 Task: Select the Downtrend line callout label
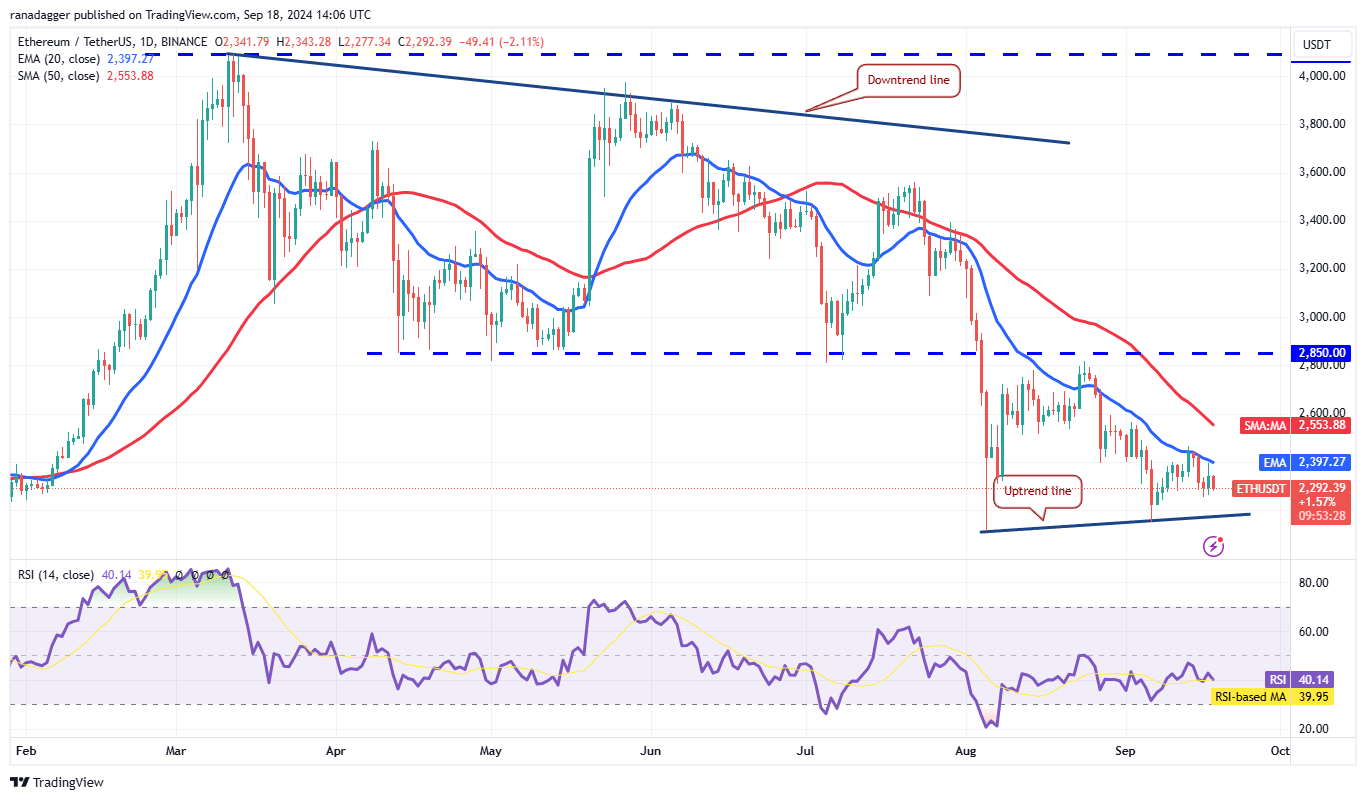click(909, 80)
